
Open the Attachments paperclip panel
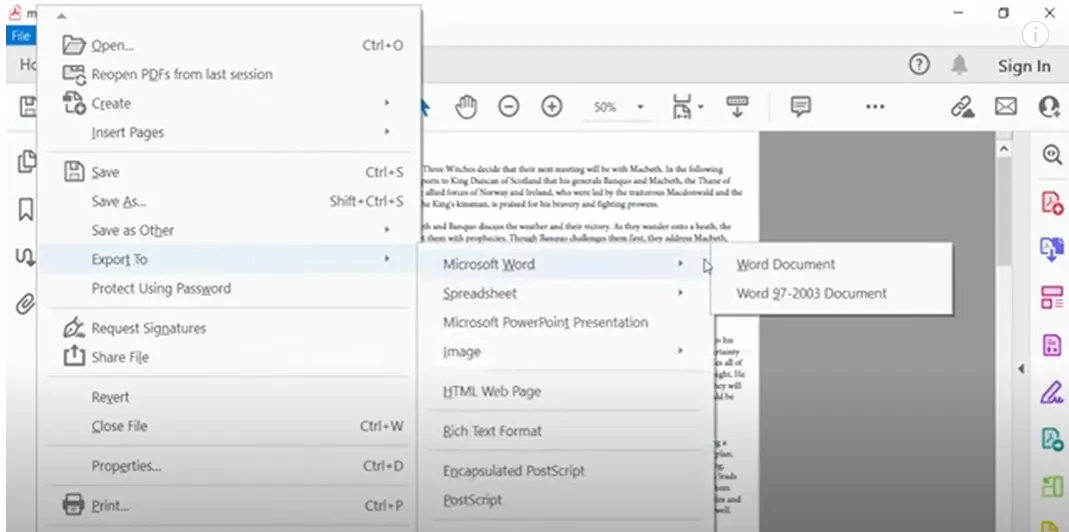pyautogui.click(x=25, y=304)
